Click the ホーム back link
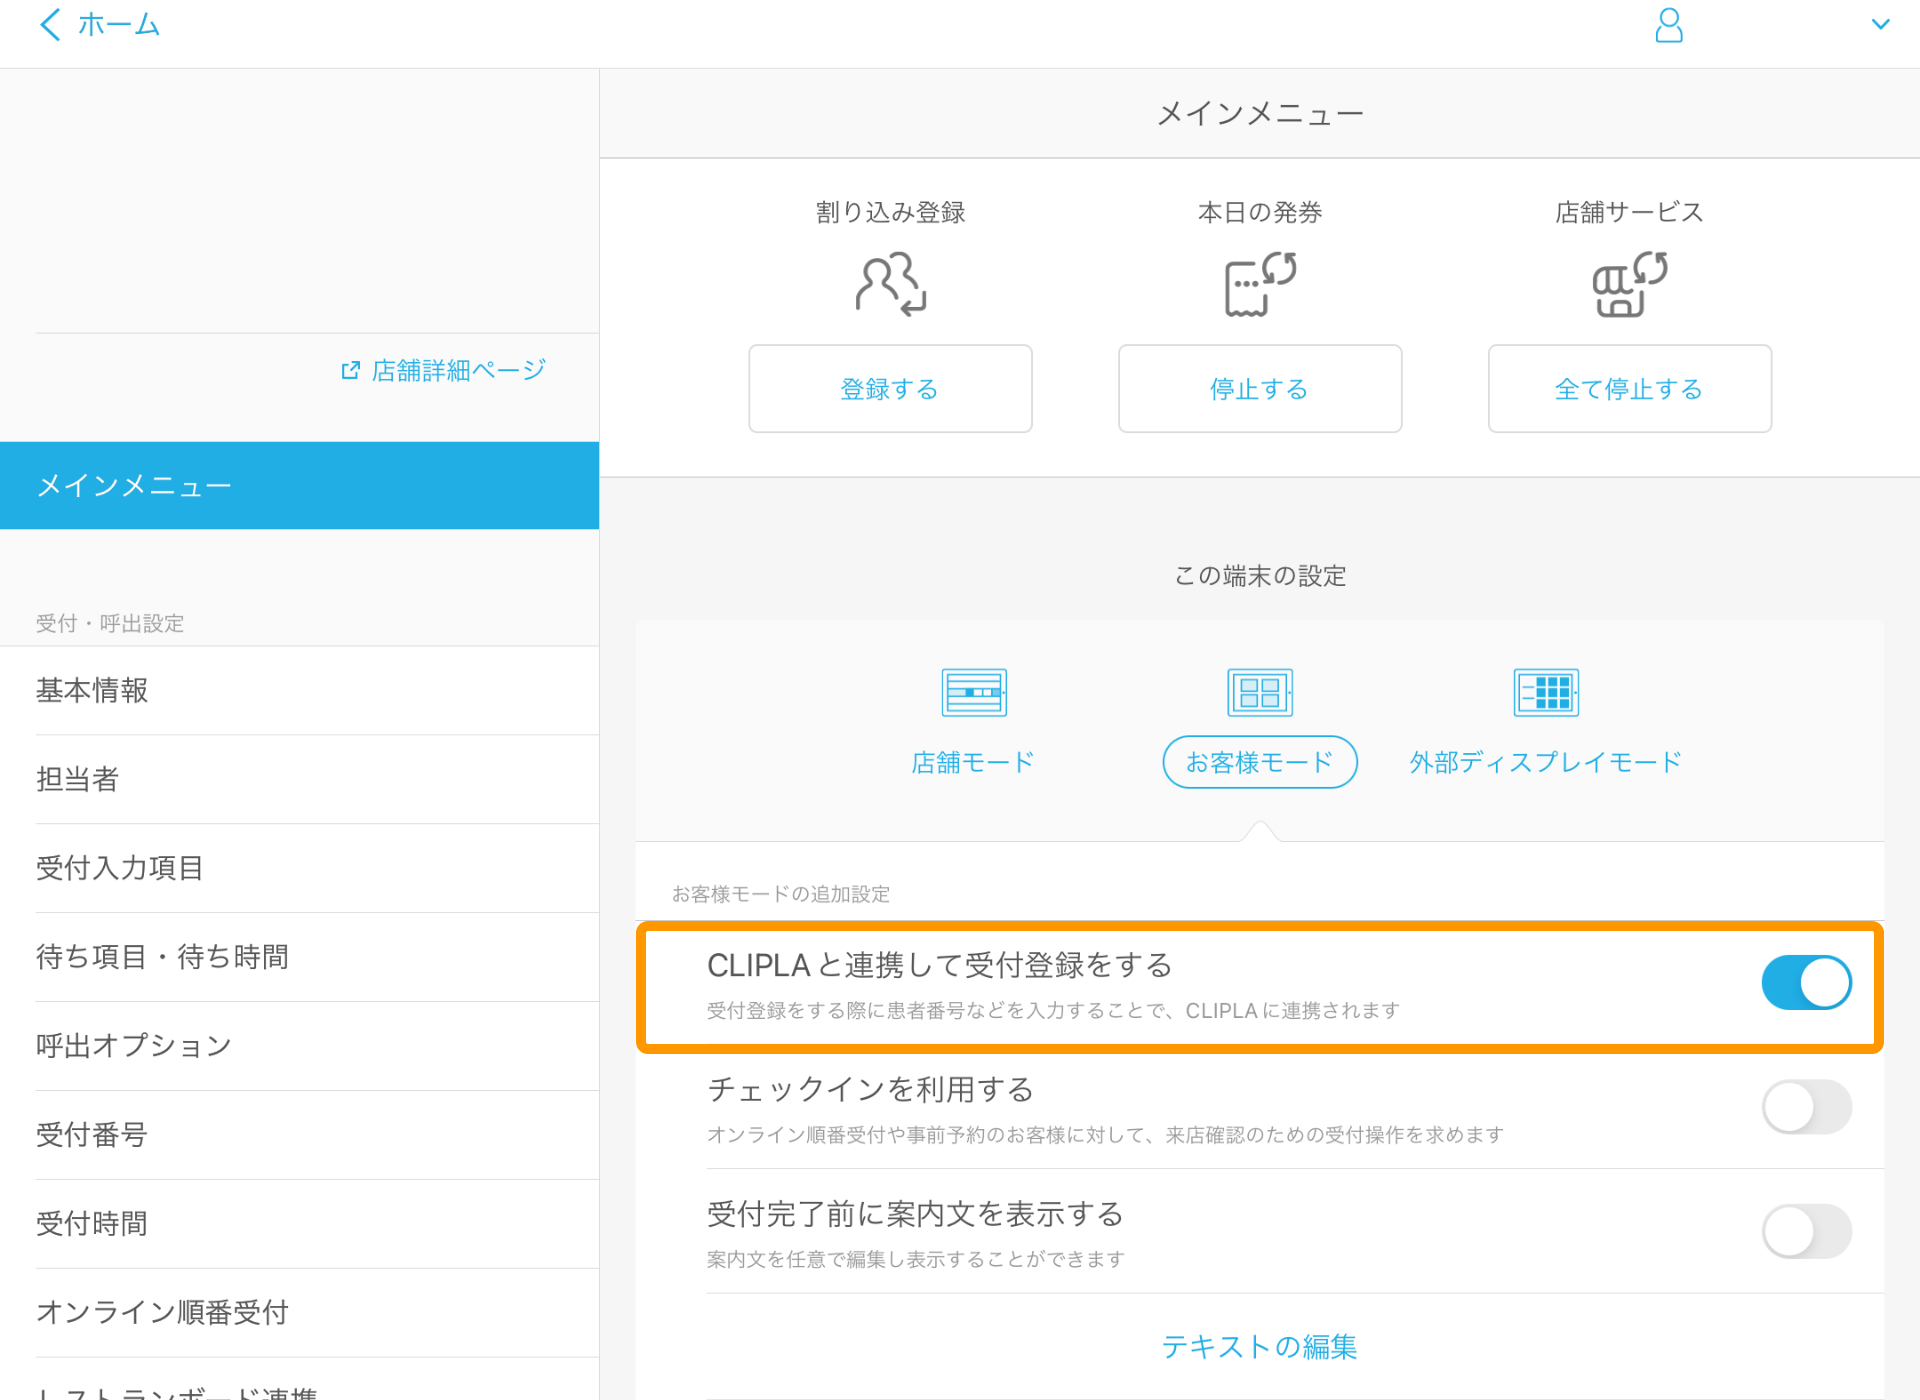The height and width of the screenshot is (1400, 1920). (119, 24)
